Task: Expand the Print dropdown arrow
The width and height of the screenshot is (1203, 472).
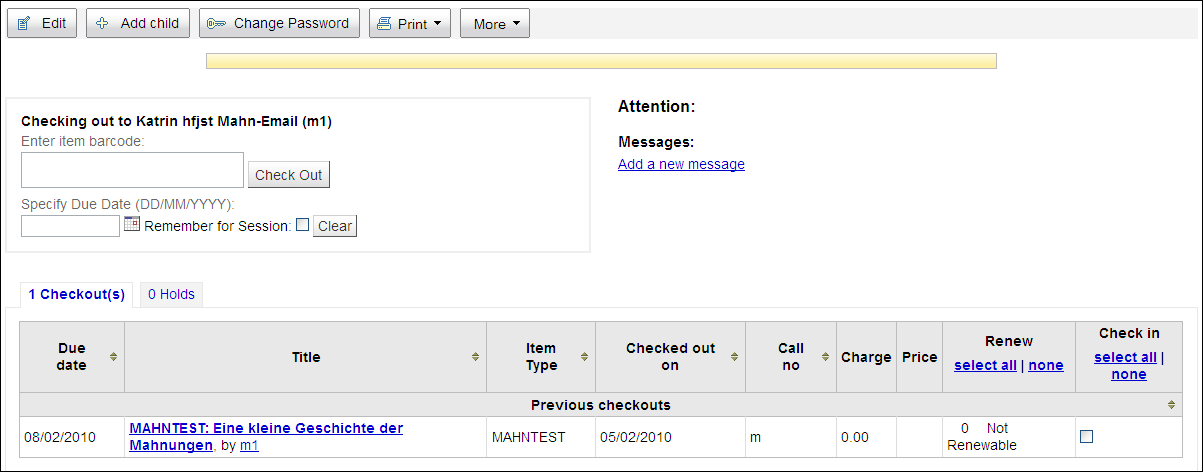Action: [438, 24]
